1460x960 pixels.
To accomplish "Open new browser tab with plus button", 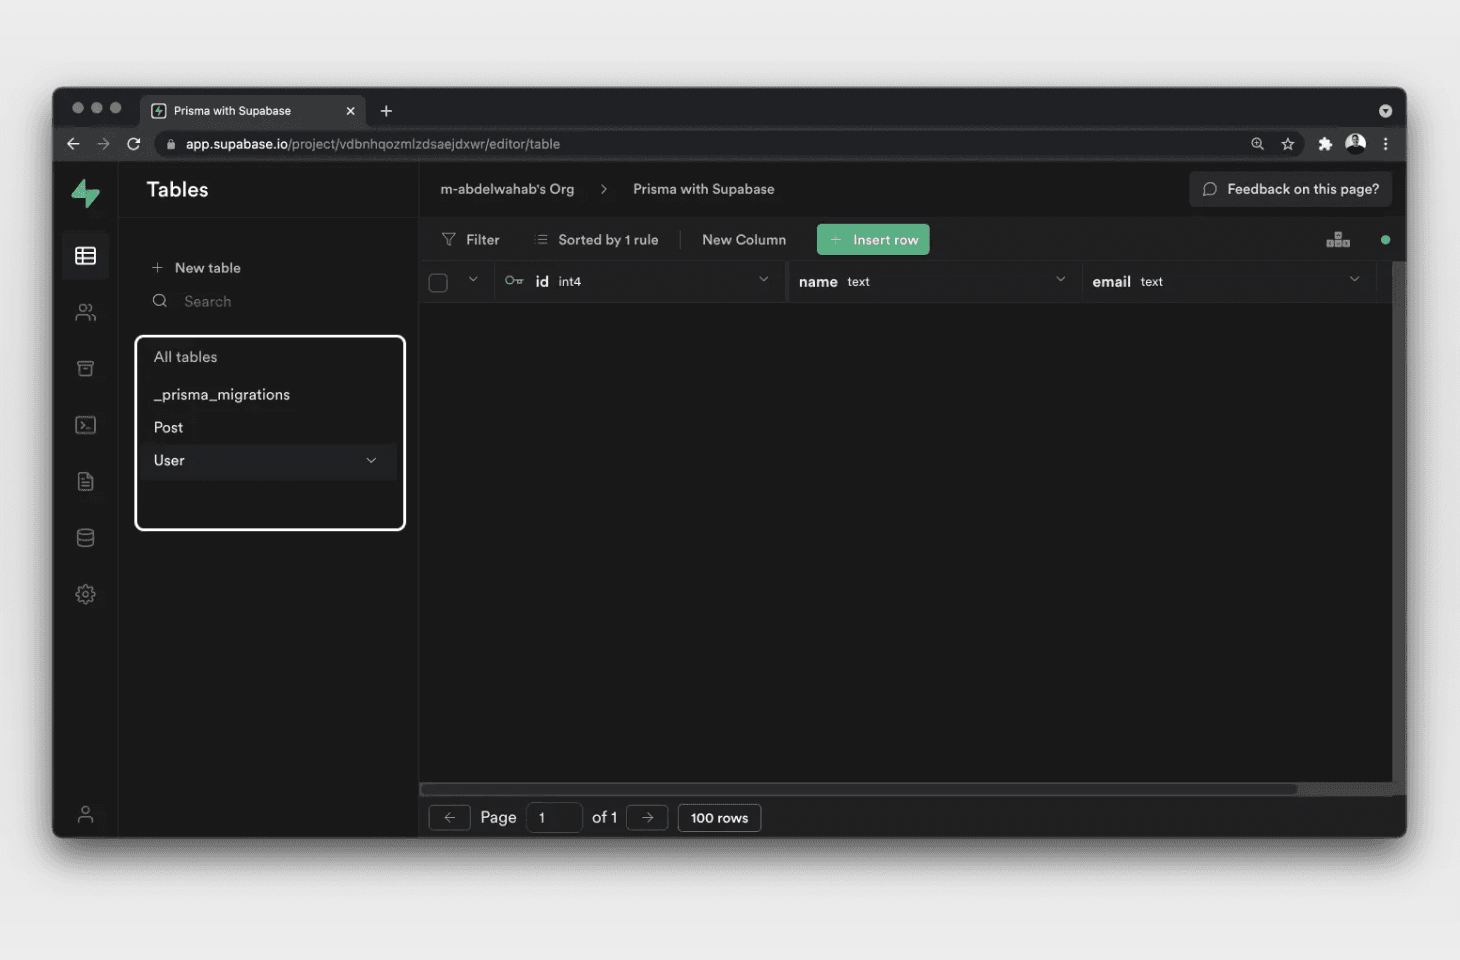I will (x=386, y=111).
